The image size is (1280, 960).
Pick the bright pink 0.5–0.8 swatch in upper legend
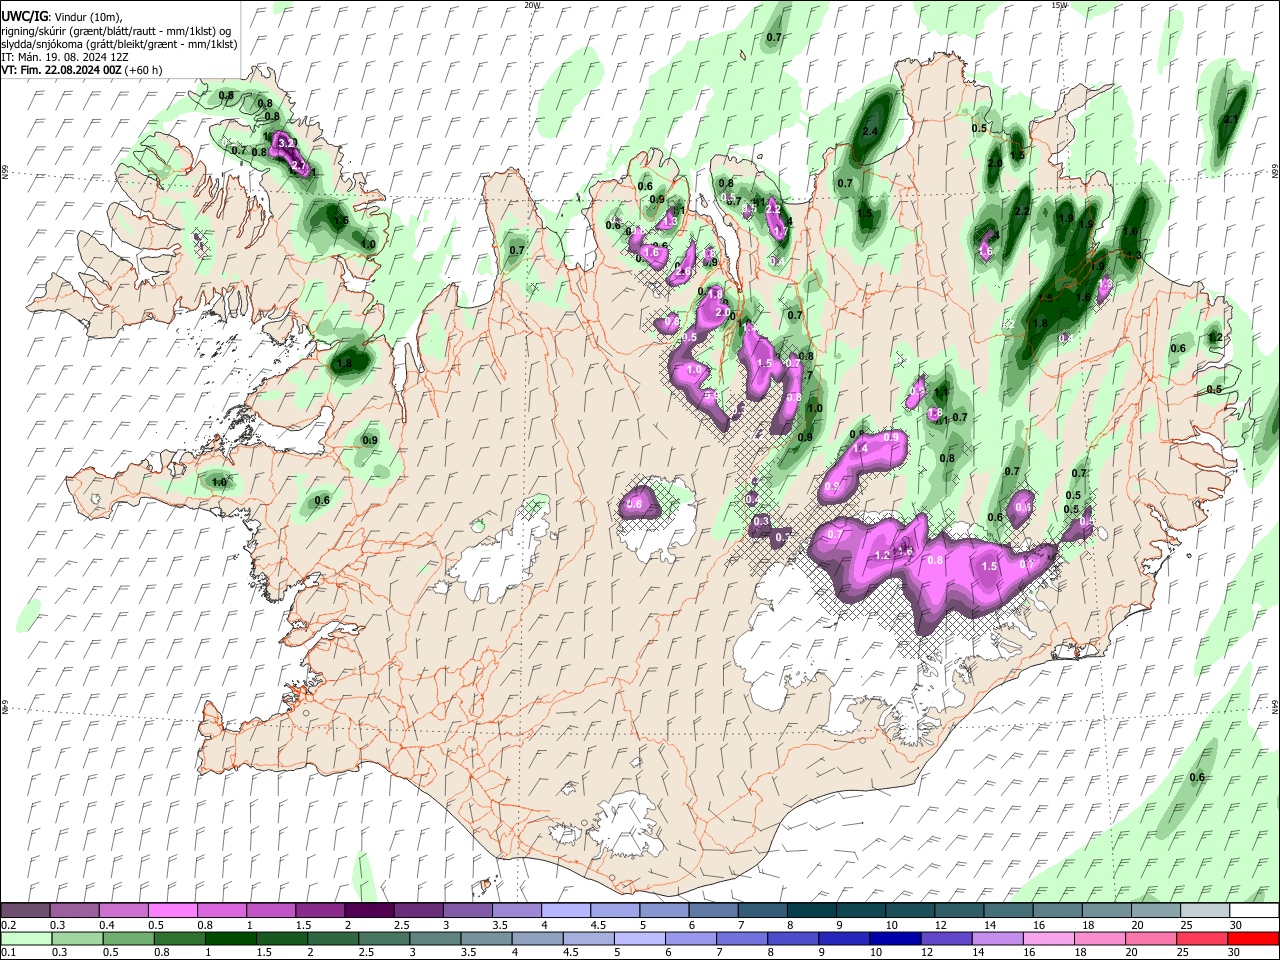point(172,911)
